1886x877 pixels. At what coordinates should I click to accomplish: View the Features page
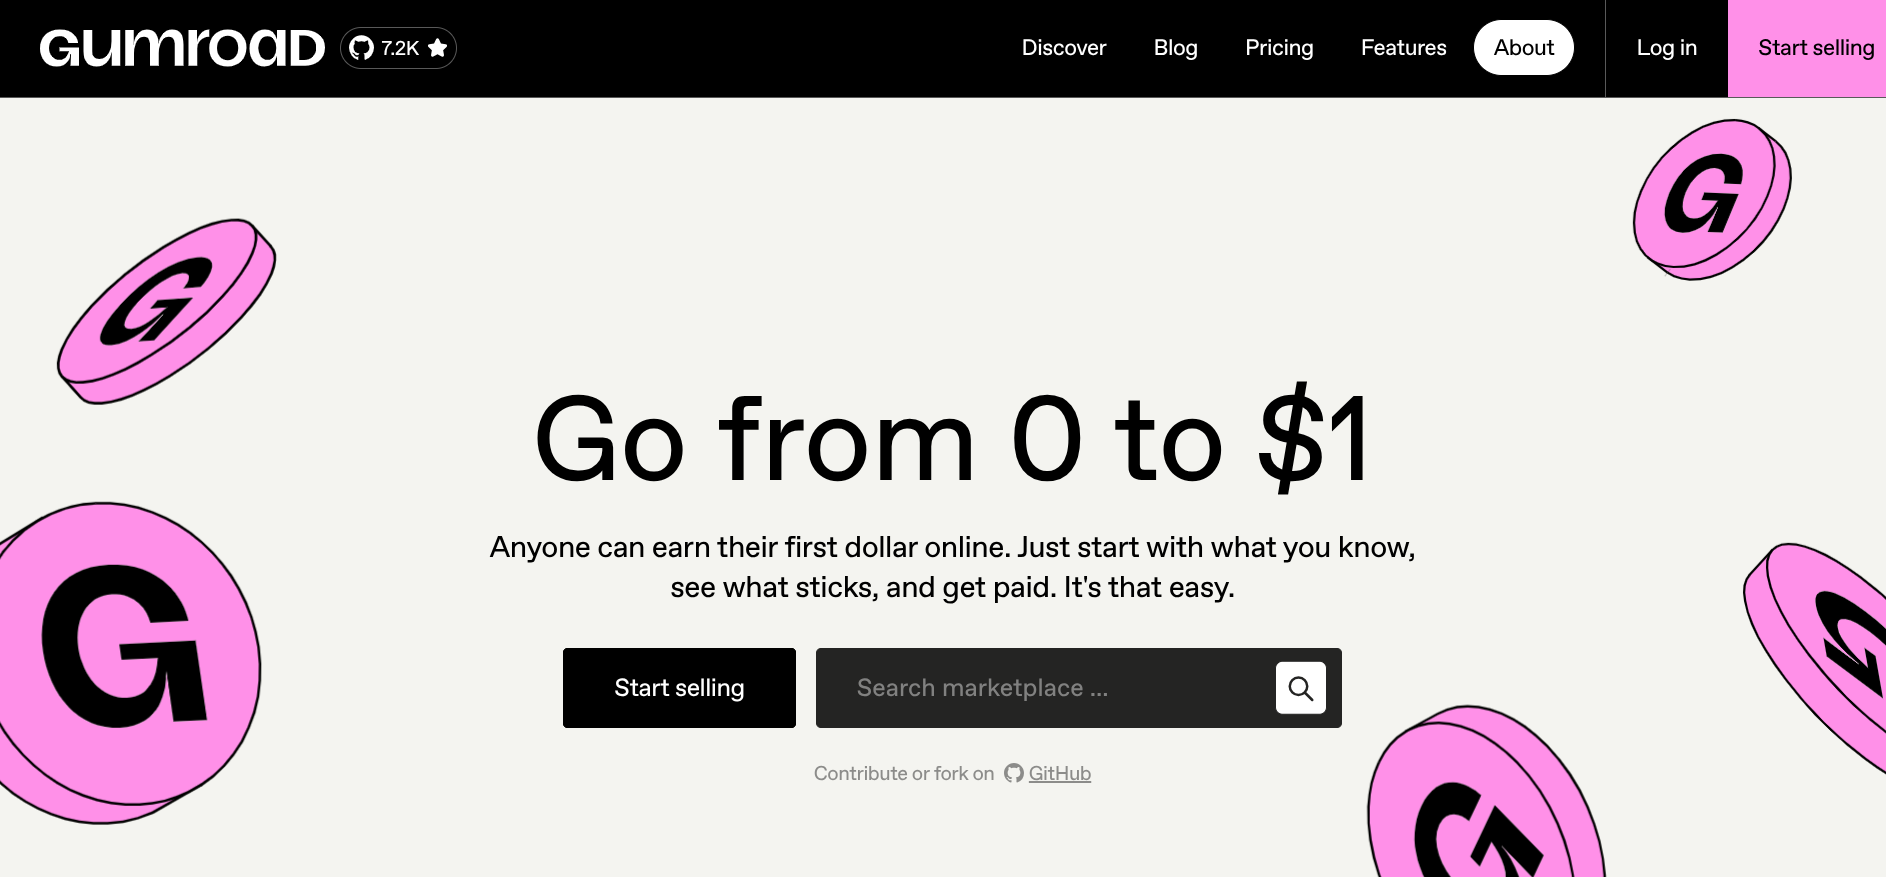(x=1403, y=48)
